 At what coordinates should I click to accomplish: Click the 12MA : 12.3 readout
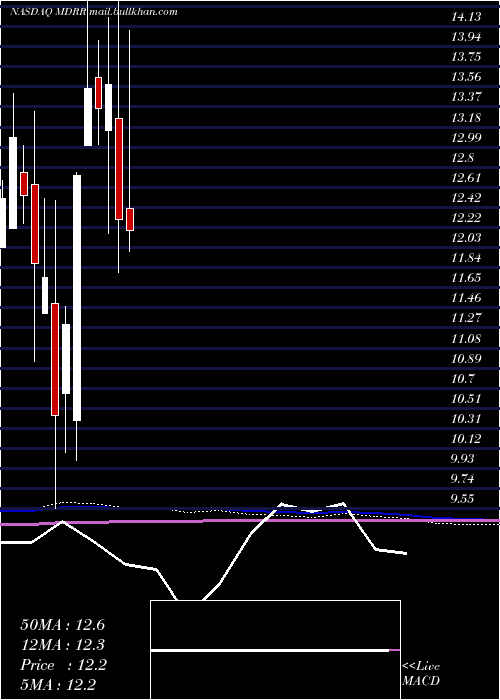point(62,645)
